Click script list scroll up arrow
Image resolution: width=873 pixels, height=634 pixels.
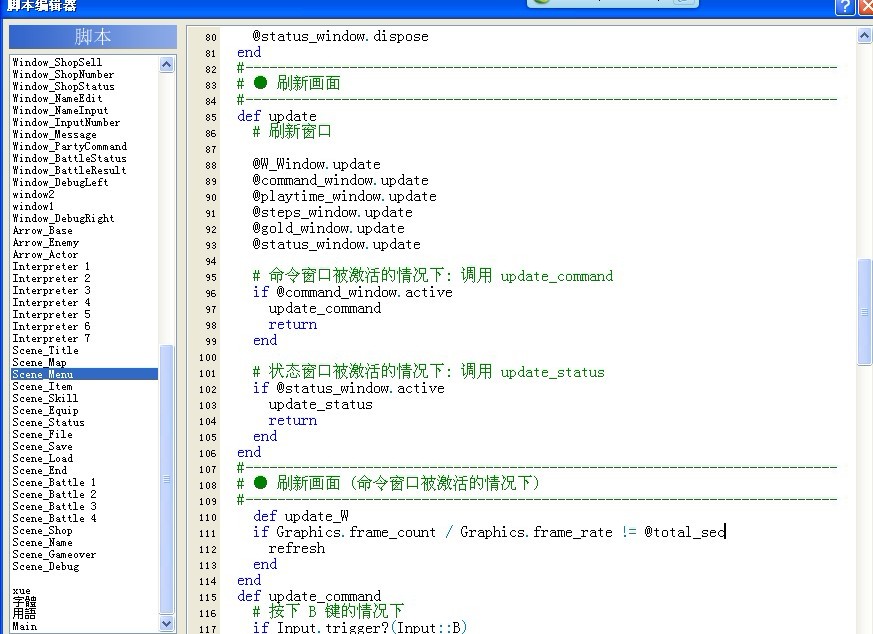click(166, 65)
